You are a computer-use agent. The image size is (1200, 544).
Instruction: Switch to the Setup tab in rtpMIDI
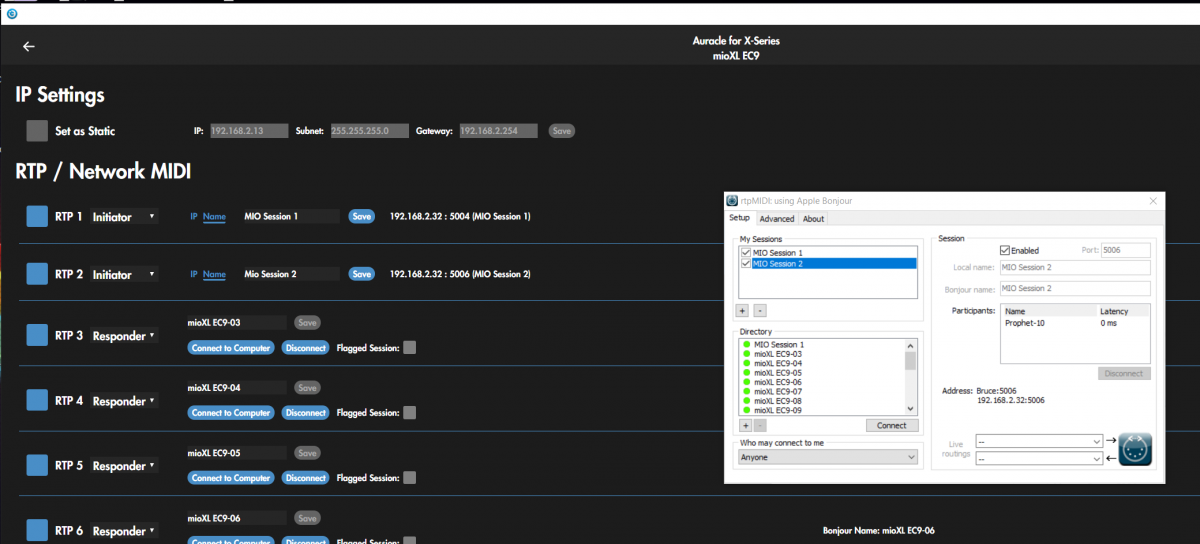tap(739, 218)
